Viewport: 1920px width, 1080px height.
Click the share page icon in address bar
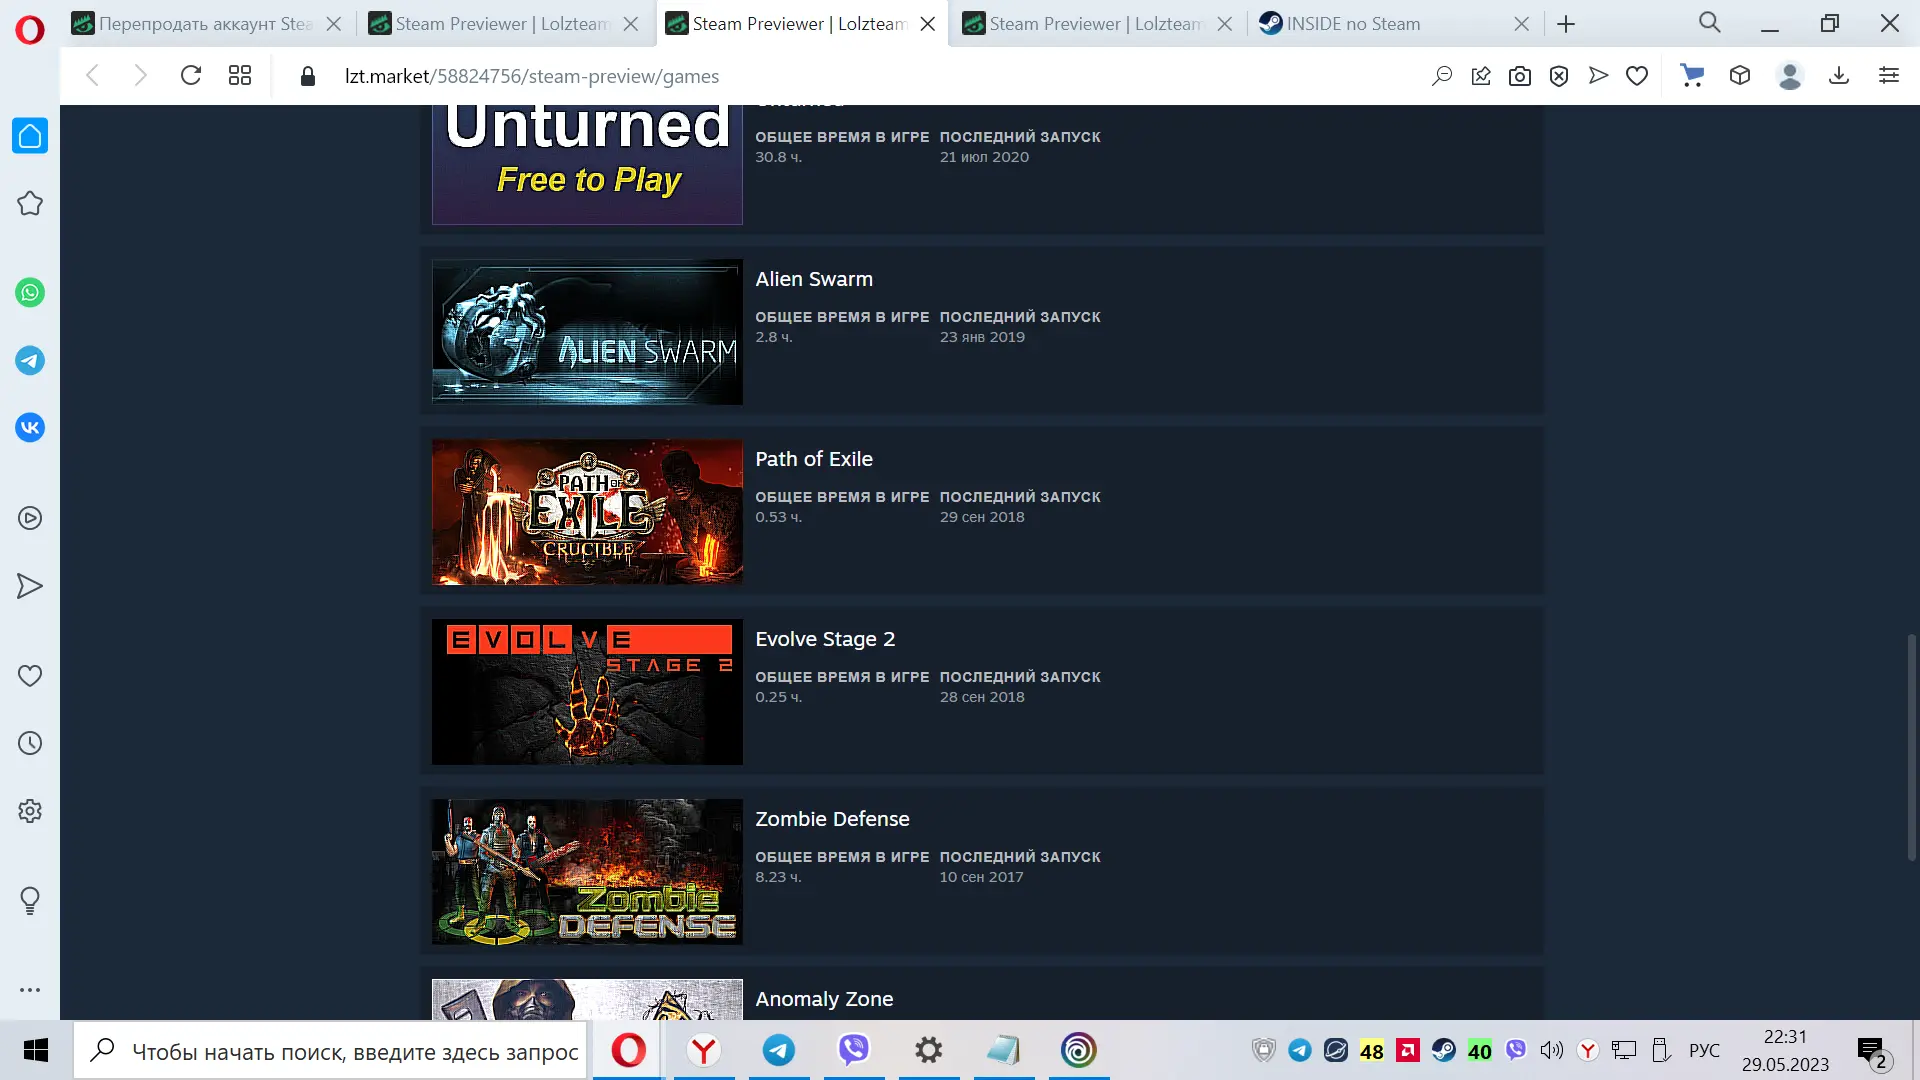tap(1481, 76)
